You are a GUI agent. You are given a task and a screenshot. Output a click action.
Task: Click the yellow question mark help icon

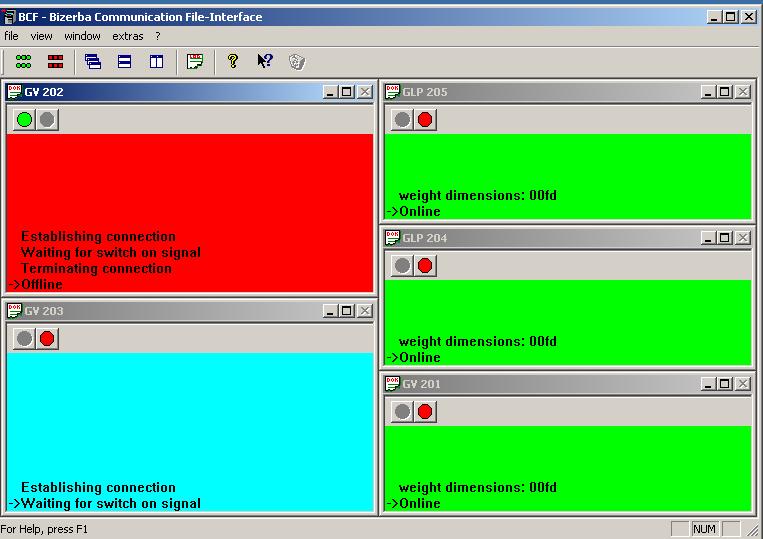point(233,61)
